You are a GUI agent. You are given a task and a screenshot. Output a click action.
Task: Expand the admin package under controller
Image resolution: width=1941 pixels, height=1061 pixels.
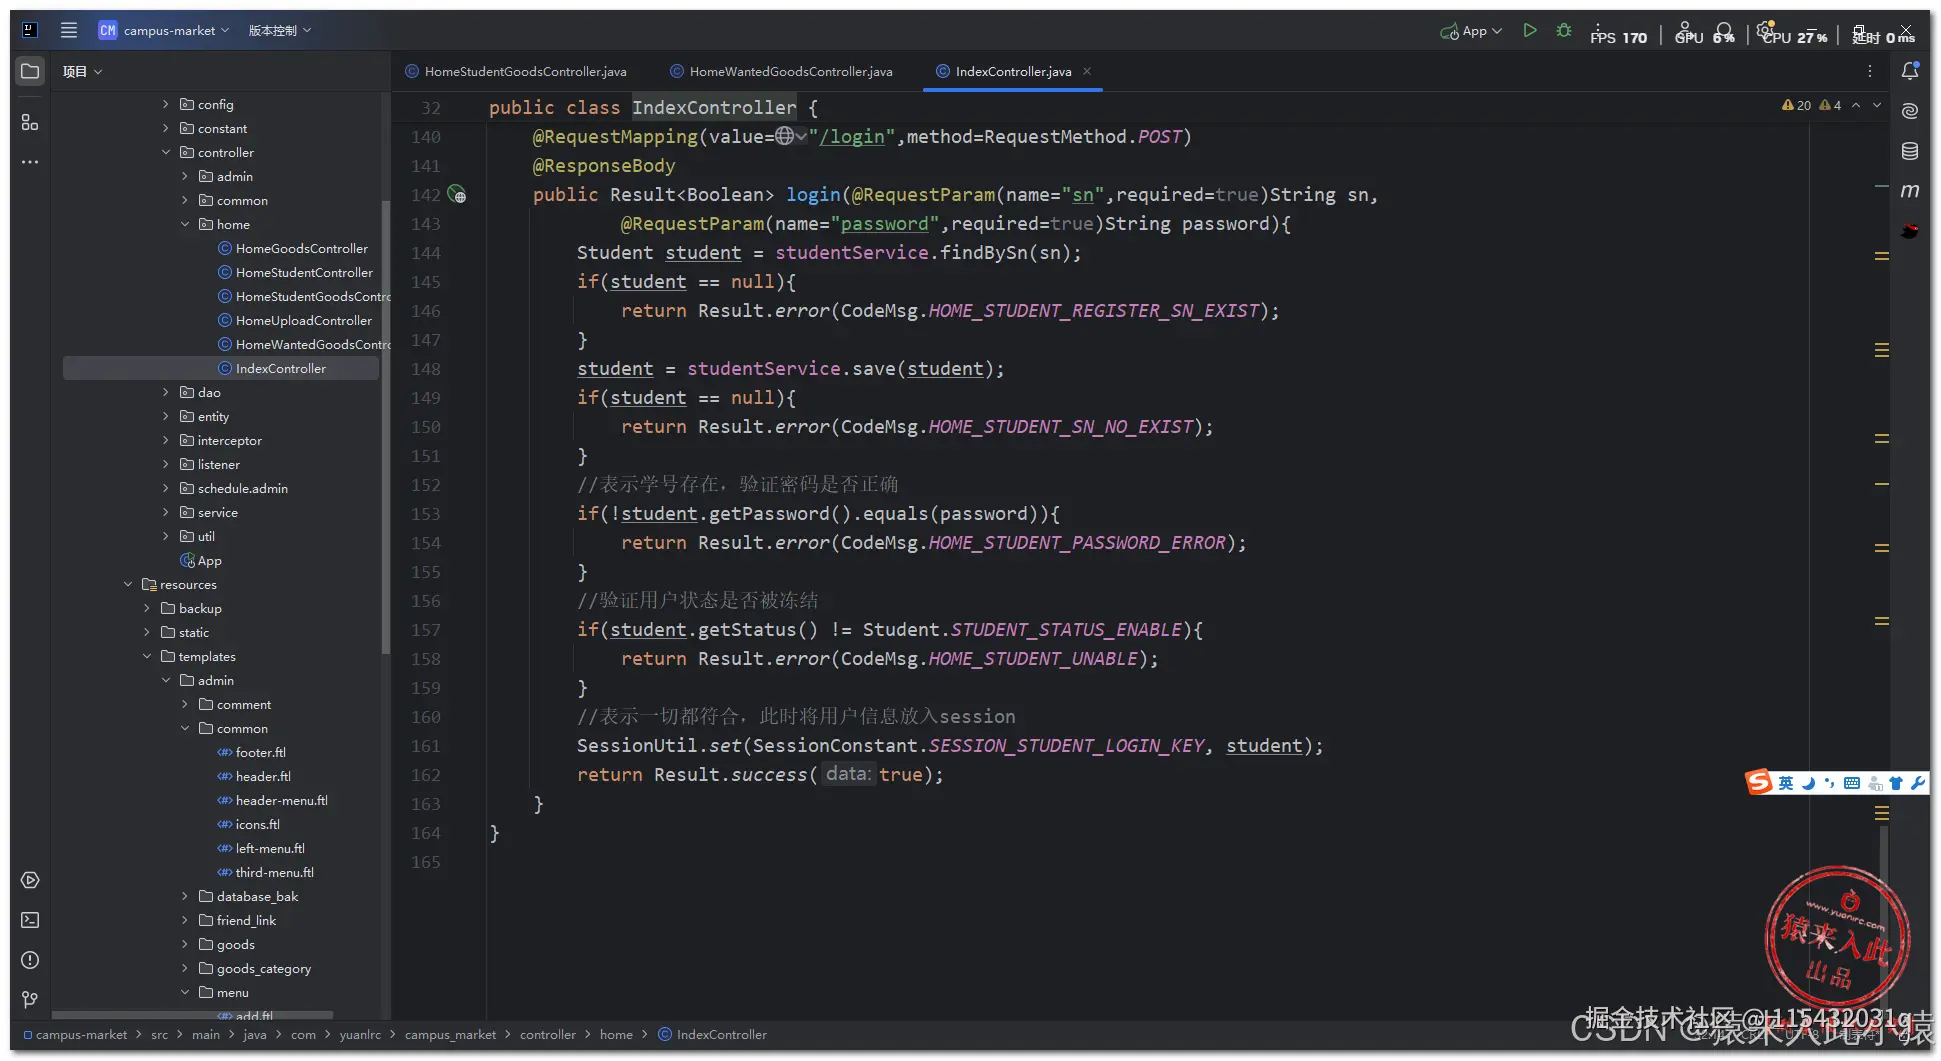click(185, 176)
